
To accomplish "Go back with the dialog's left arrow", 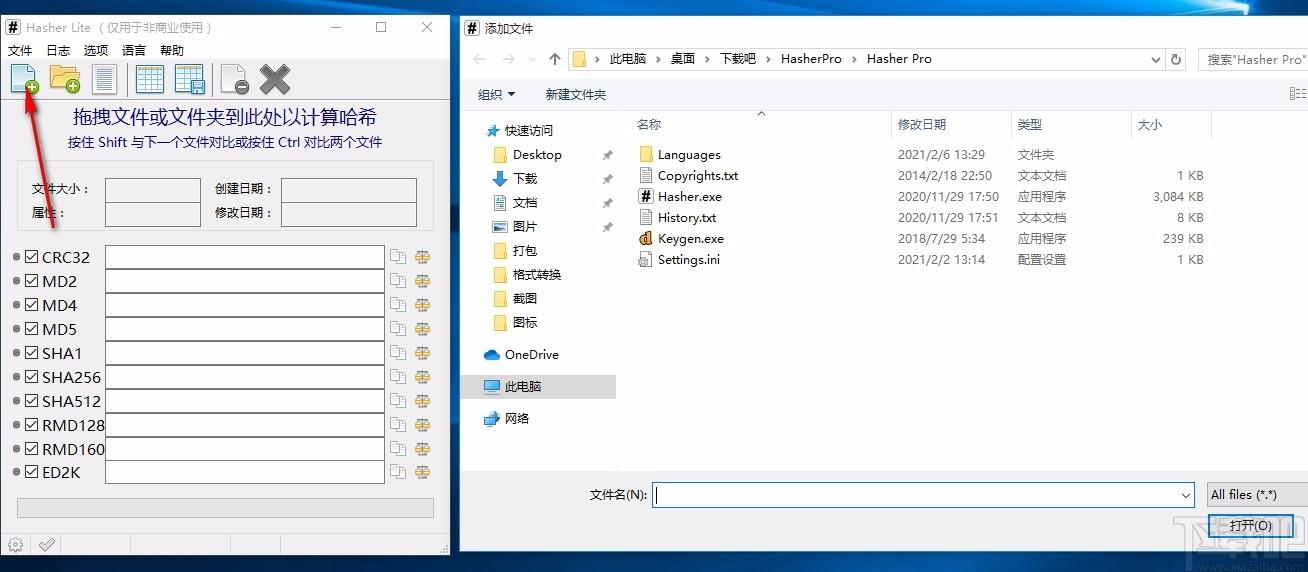I will point(479,59).
